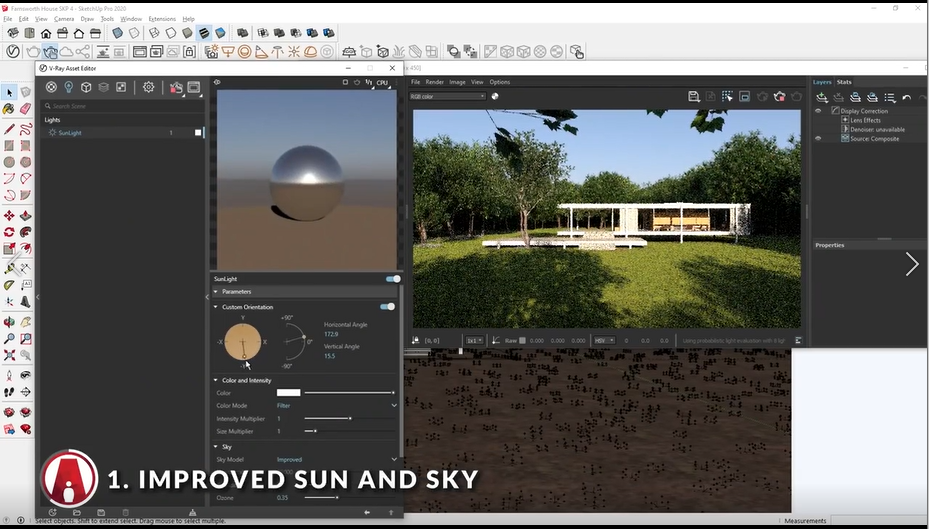Viewport: 929px width, 529px height.
Task: Launch interactive render teapot-with-hand icon
Action: coord(50,52)
